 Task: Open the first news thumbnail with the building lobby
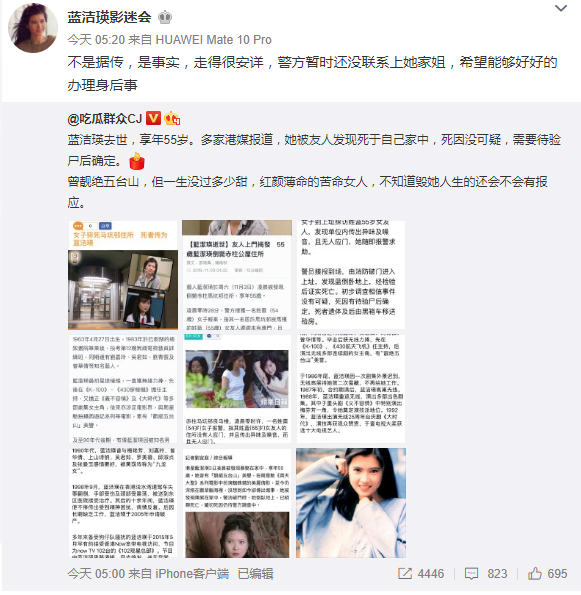point(123,275)
